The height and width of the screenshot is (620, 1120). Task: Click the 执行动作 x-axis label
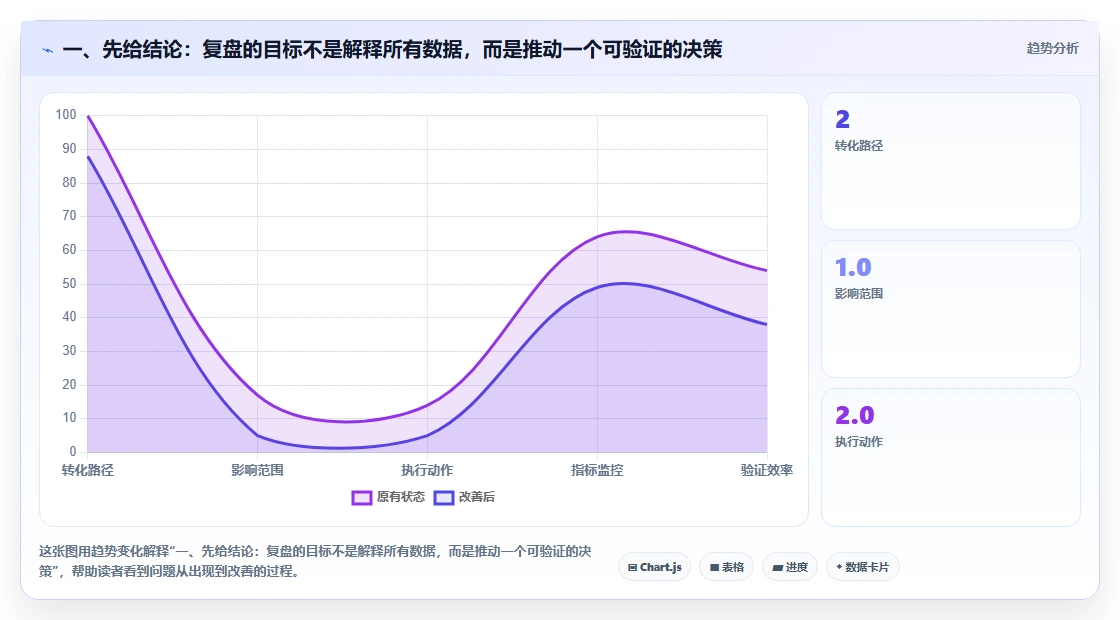click(427, 470)
